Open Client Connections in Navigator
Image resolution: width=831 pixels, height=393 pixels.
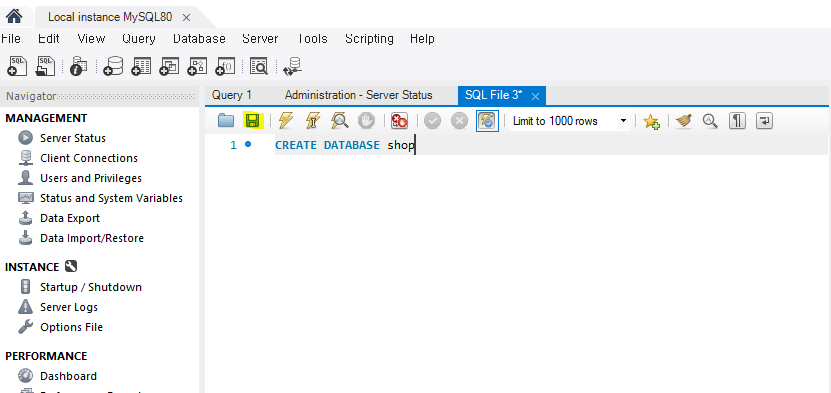[x=89, y=158]
